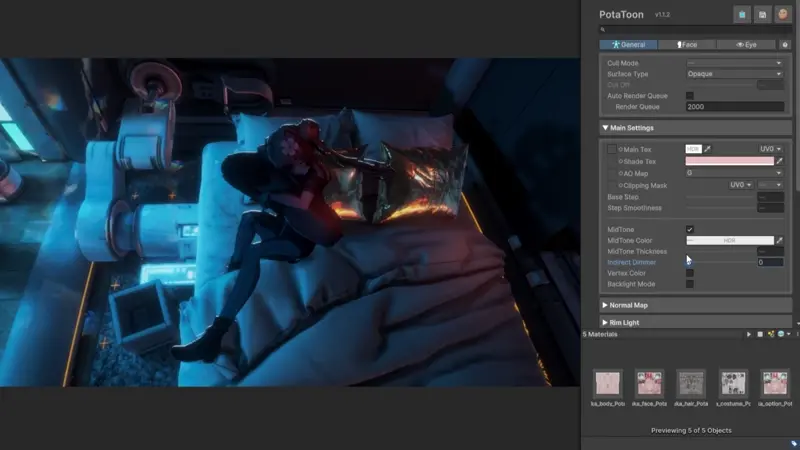Open the Main Tex UV0 dropdown
800x450 pixels.
(770, 149)
